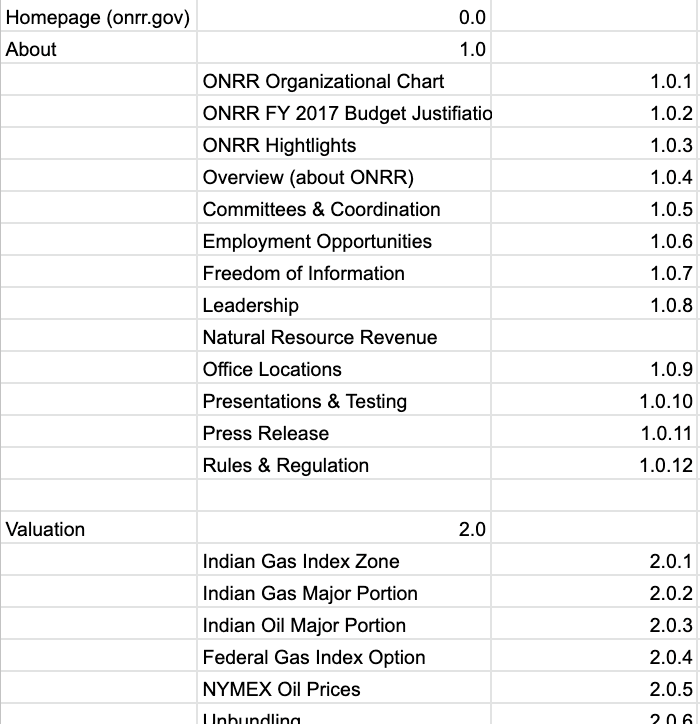Click the cell containing 1.0.12
The height and width of the screenshot is (724, 700).
[595, 465]
